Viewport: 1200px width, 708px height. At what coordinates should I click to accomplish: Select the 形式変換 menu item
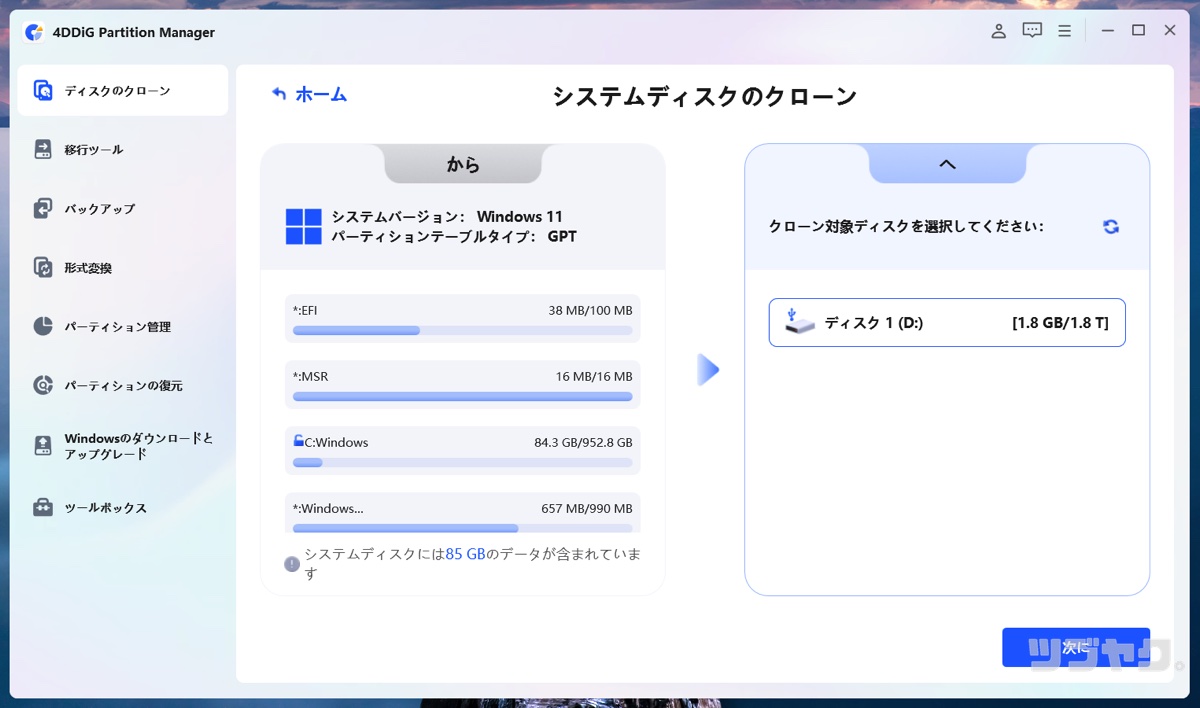click(x=123, y=268)
